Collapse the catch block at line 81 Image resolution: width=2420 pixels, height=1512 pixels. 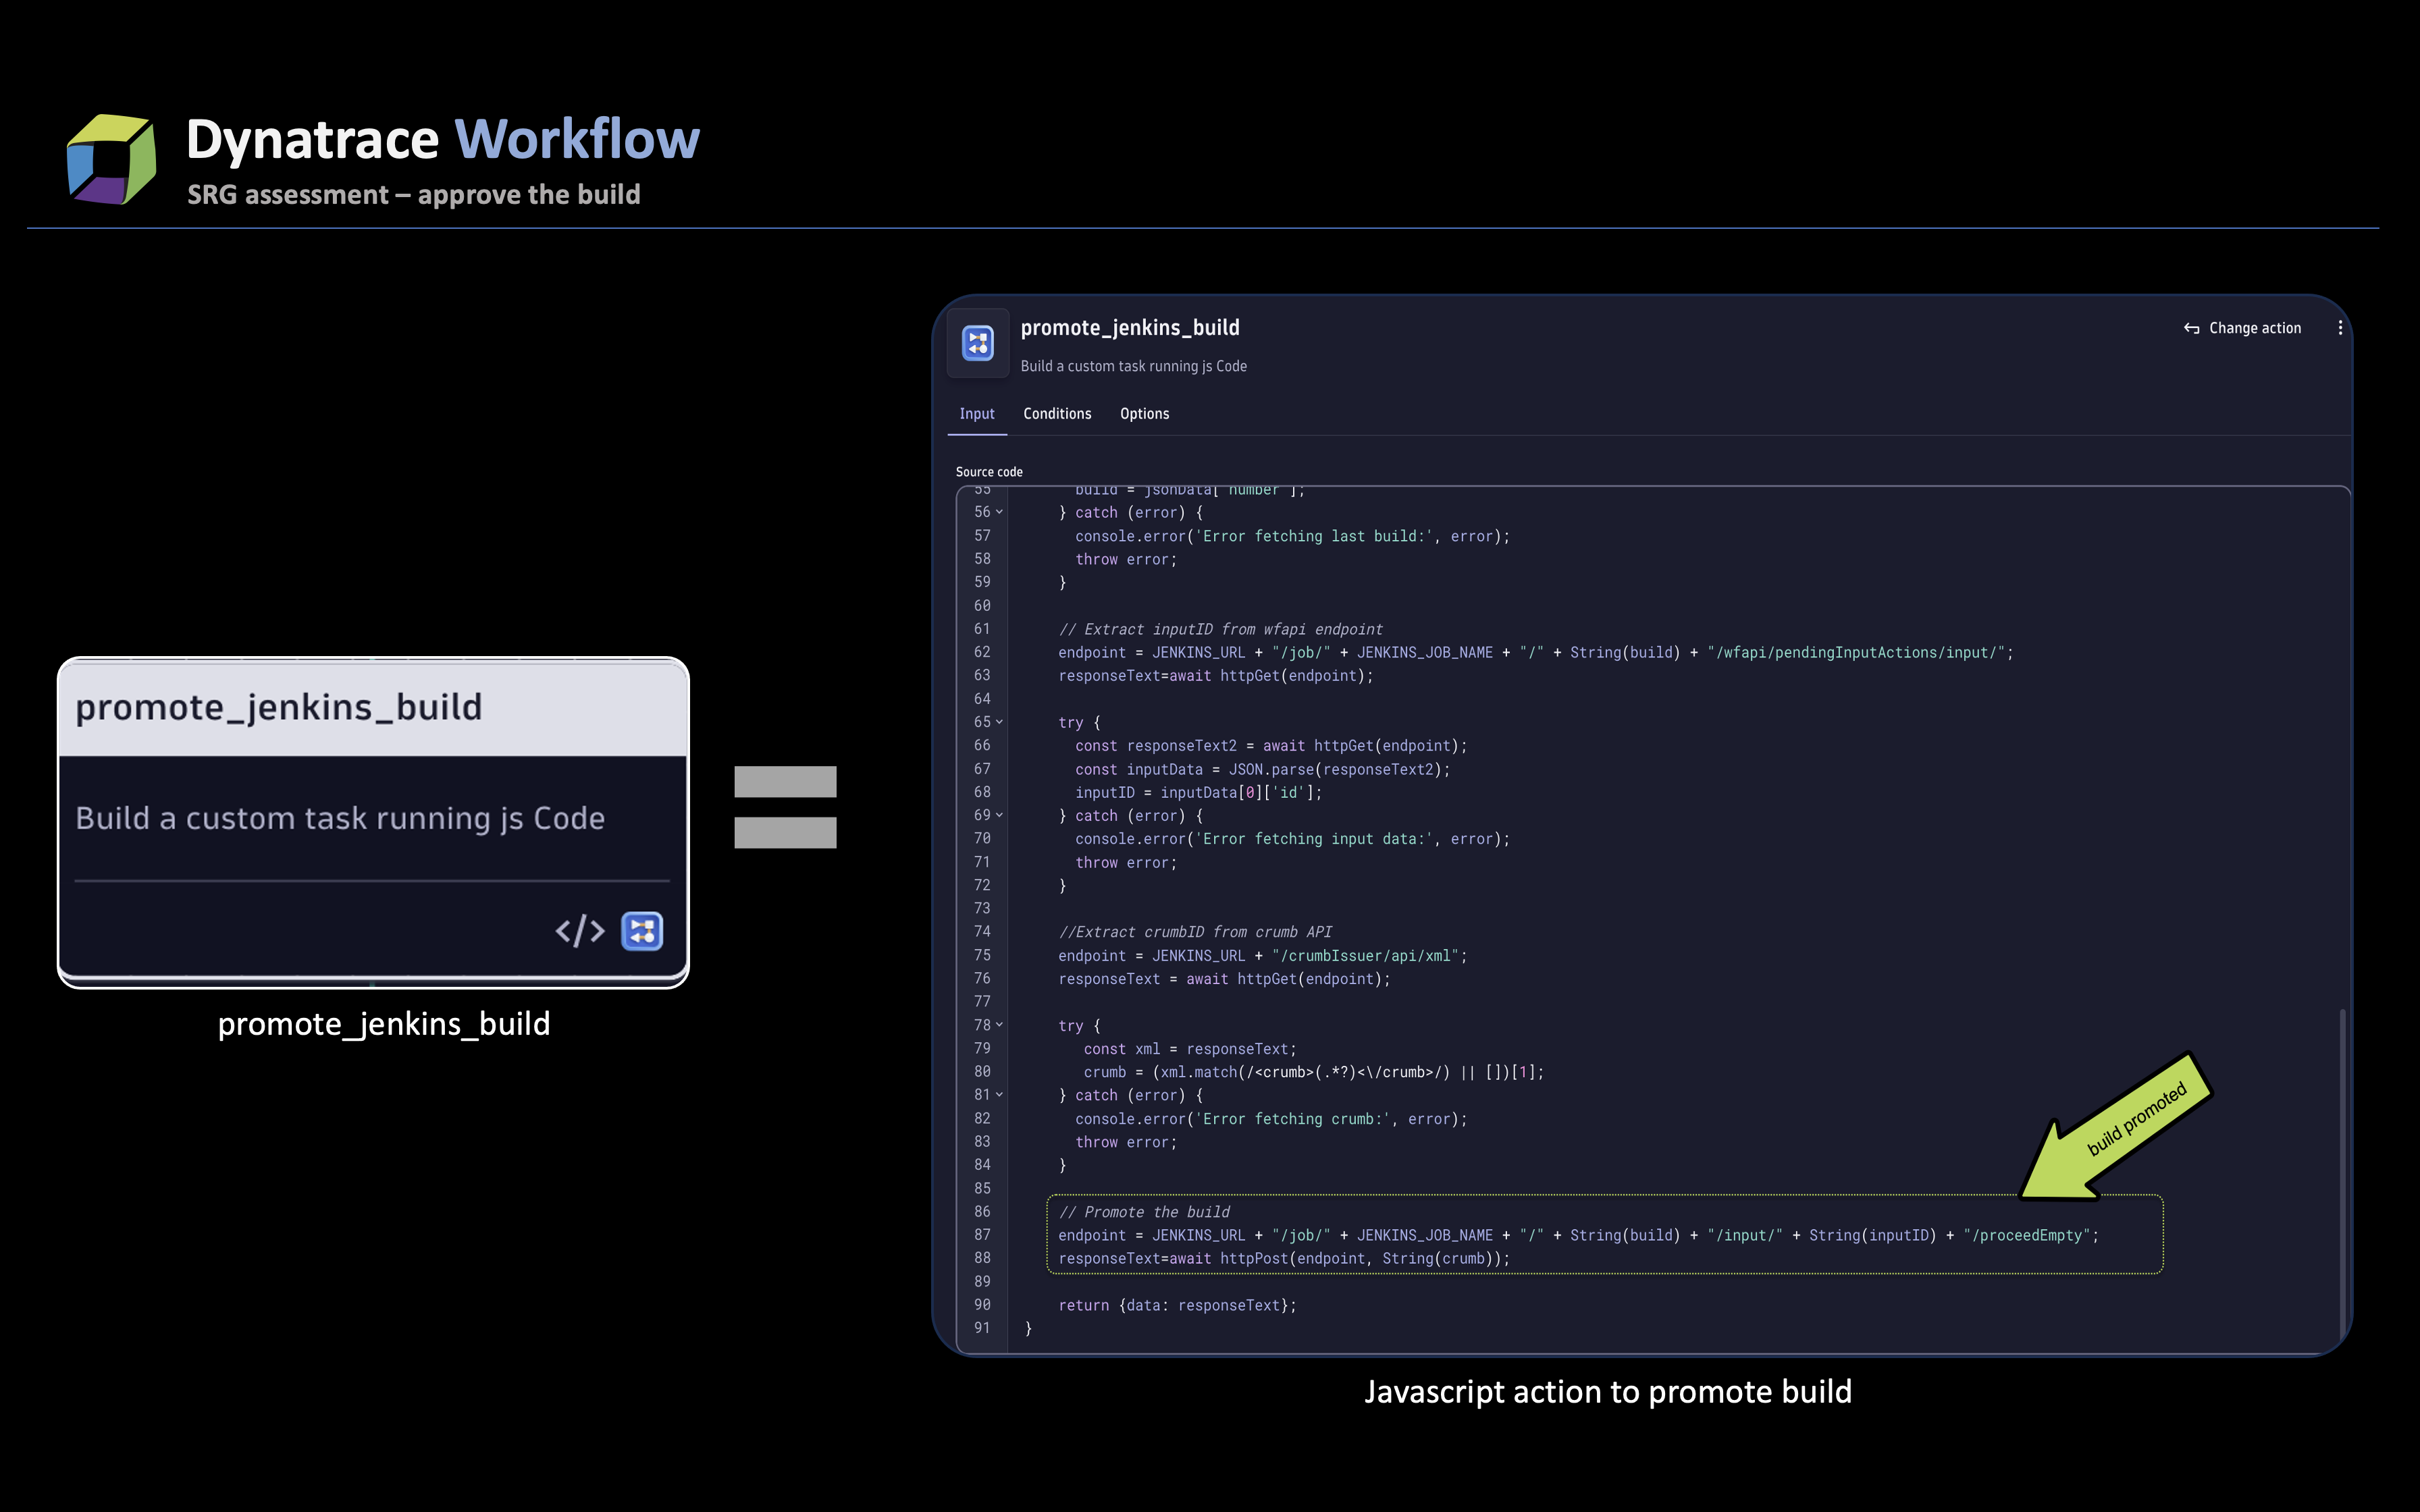click(999, 1095)
